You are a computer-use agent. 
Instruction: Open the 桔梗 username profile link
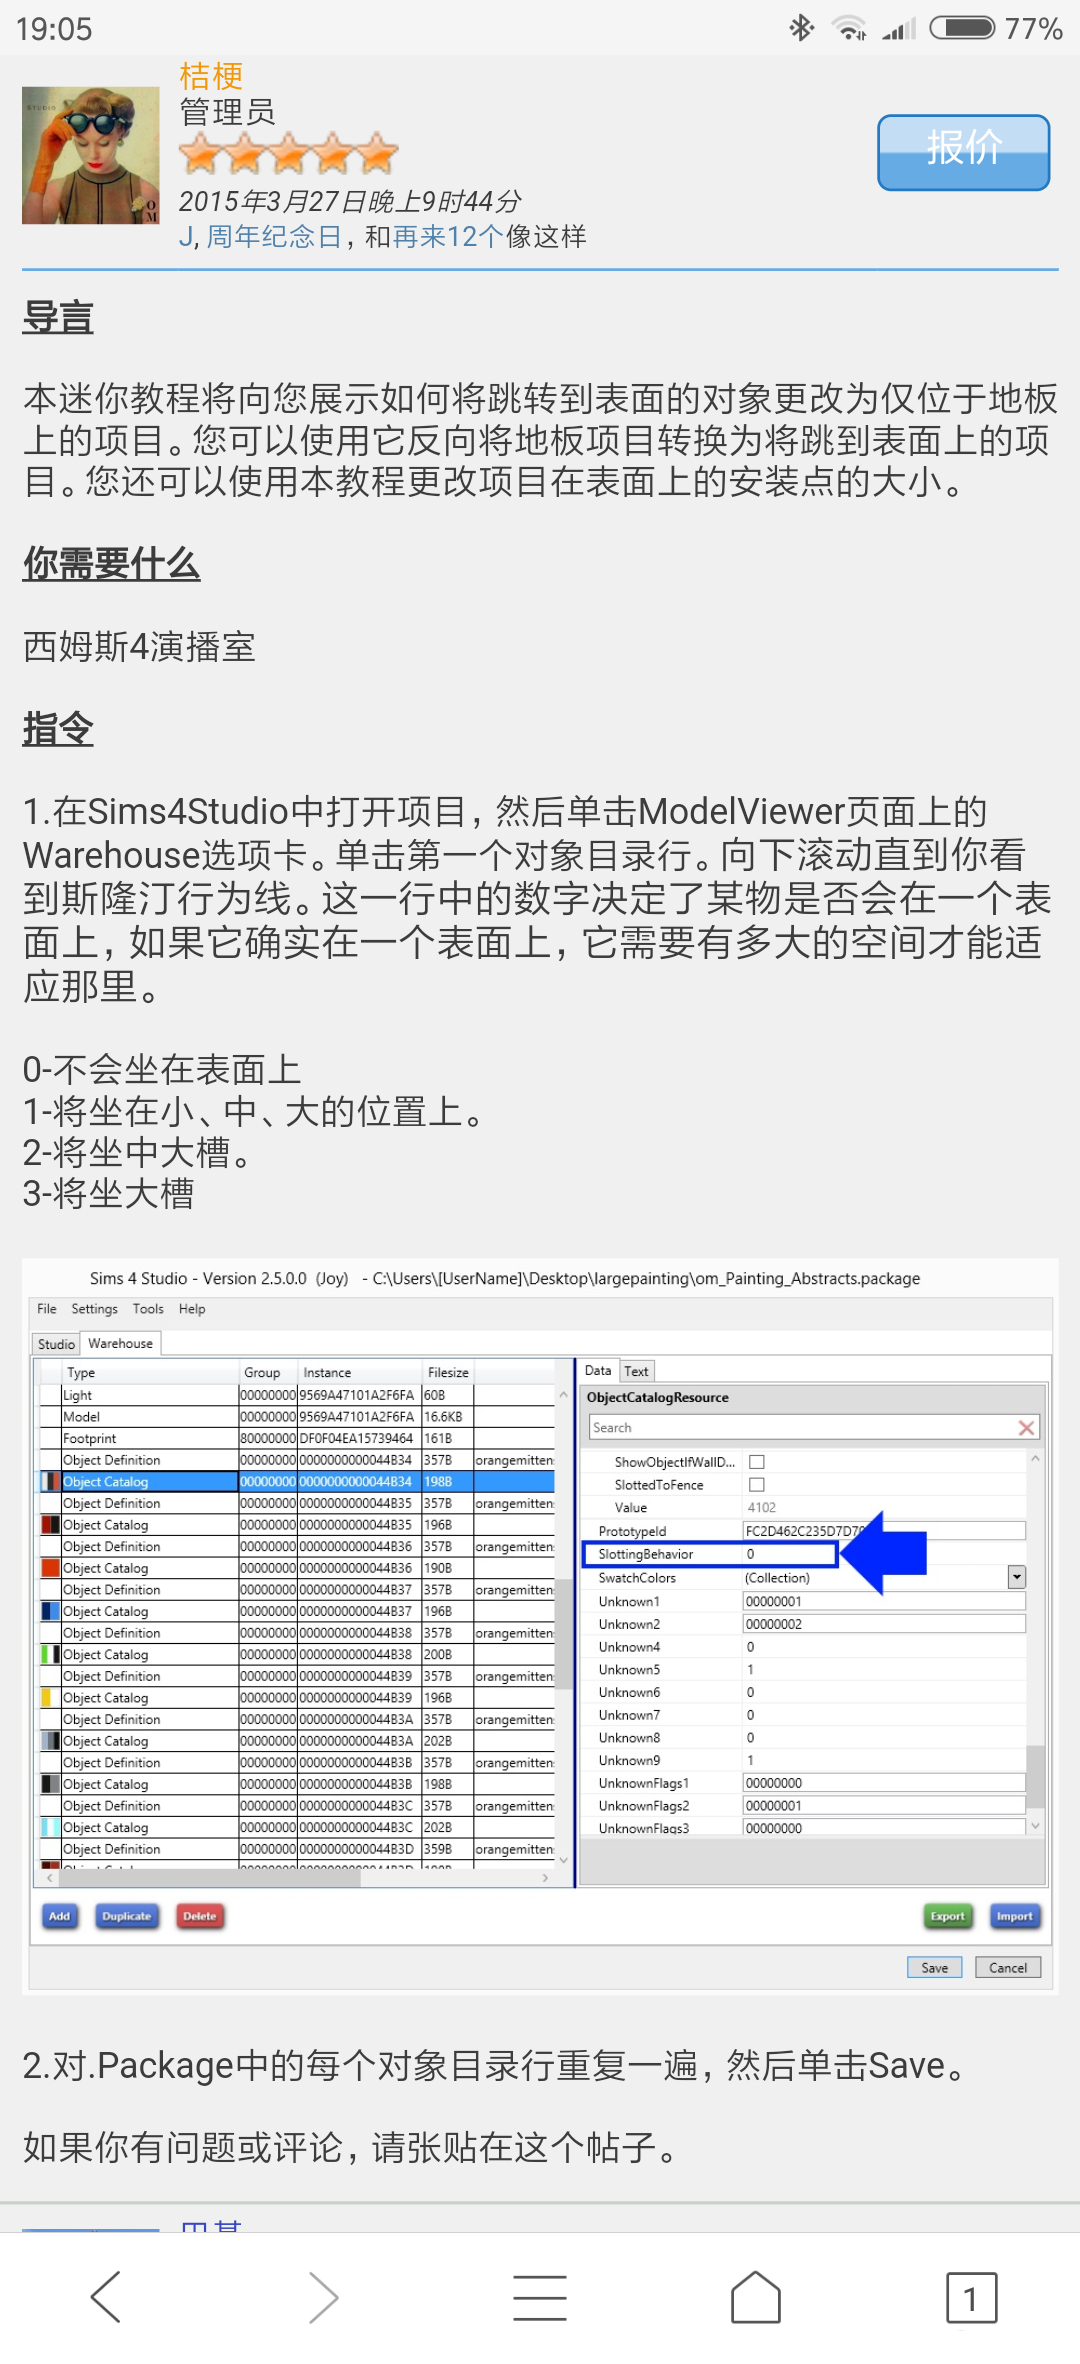[x=211, y=76]
